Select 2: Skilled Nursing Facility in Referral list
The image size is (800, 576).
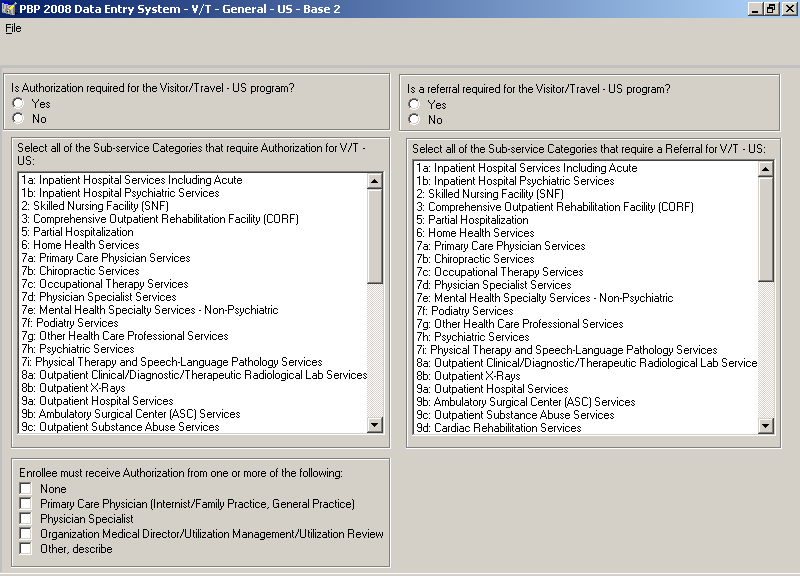click(586, 194)
